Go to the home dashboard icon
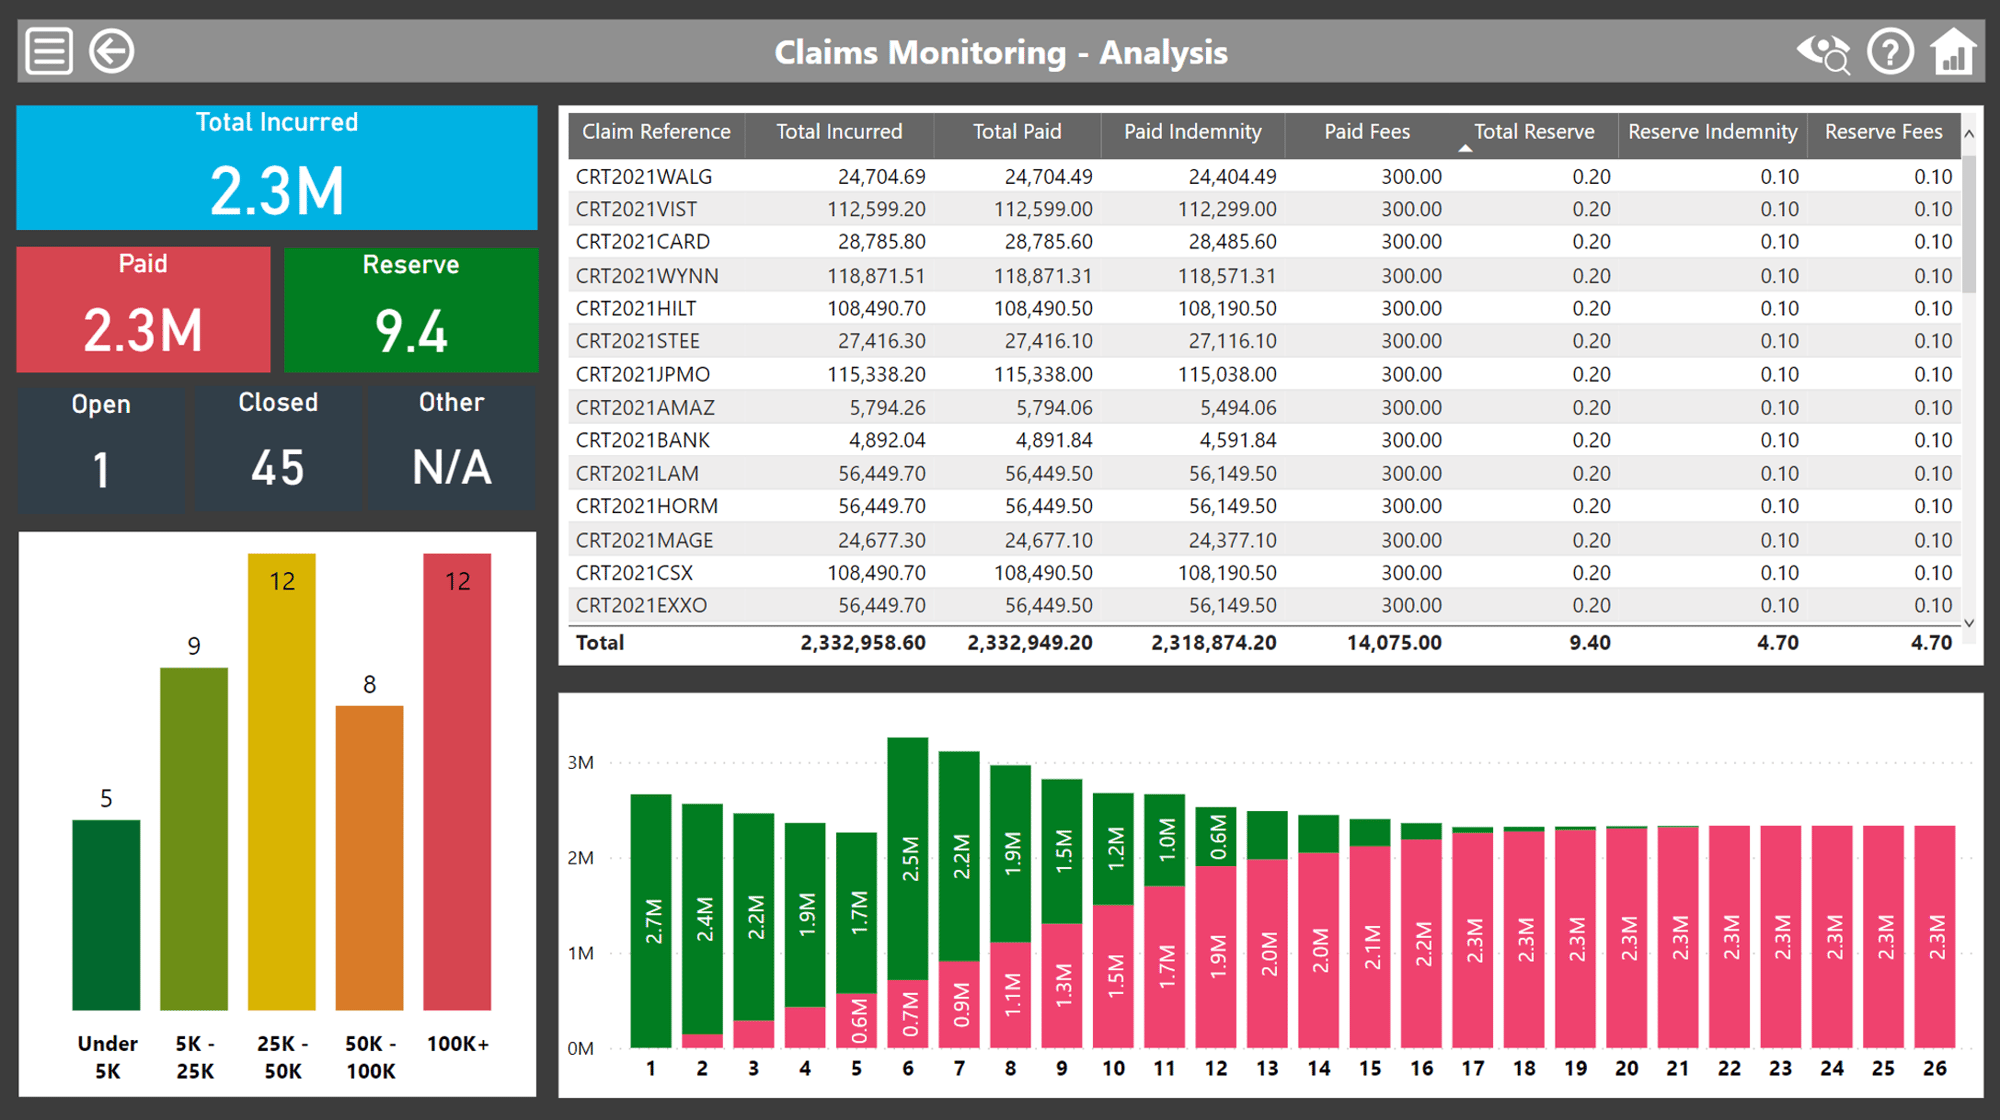Image resolution: width=2000 pixels, height=1120 pixels. tap(1953, 51)
